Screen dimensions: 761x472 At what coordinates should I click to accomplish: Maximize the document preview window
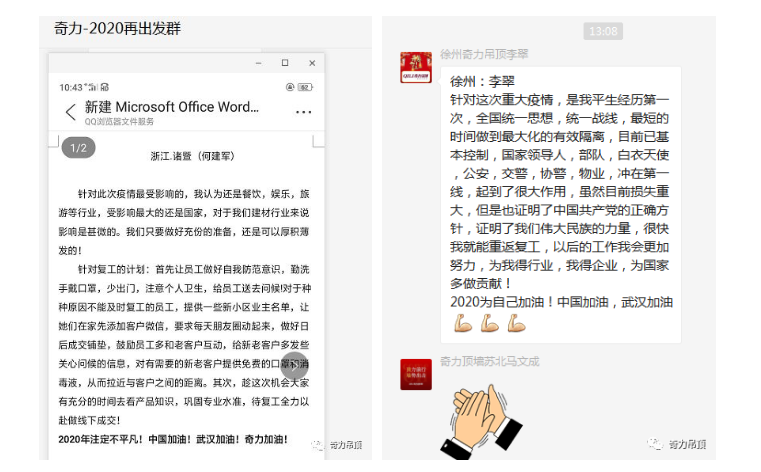point(284,63)
